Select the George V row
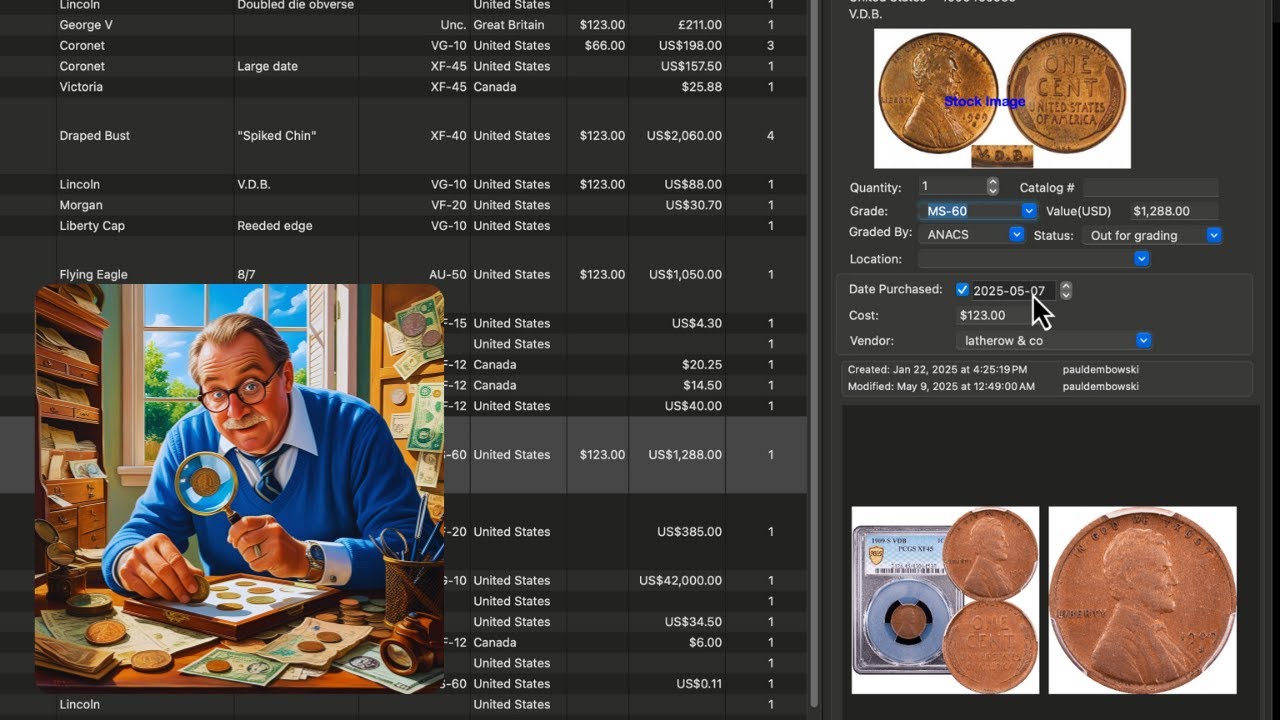The width and height of the screenshot is (1280, 720). coord(403,25)
